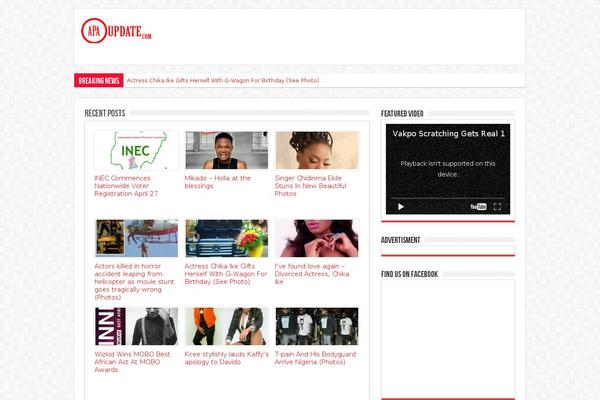Click the Featured Video heading
The image size is (600, 400).
(402, 114)
